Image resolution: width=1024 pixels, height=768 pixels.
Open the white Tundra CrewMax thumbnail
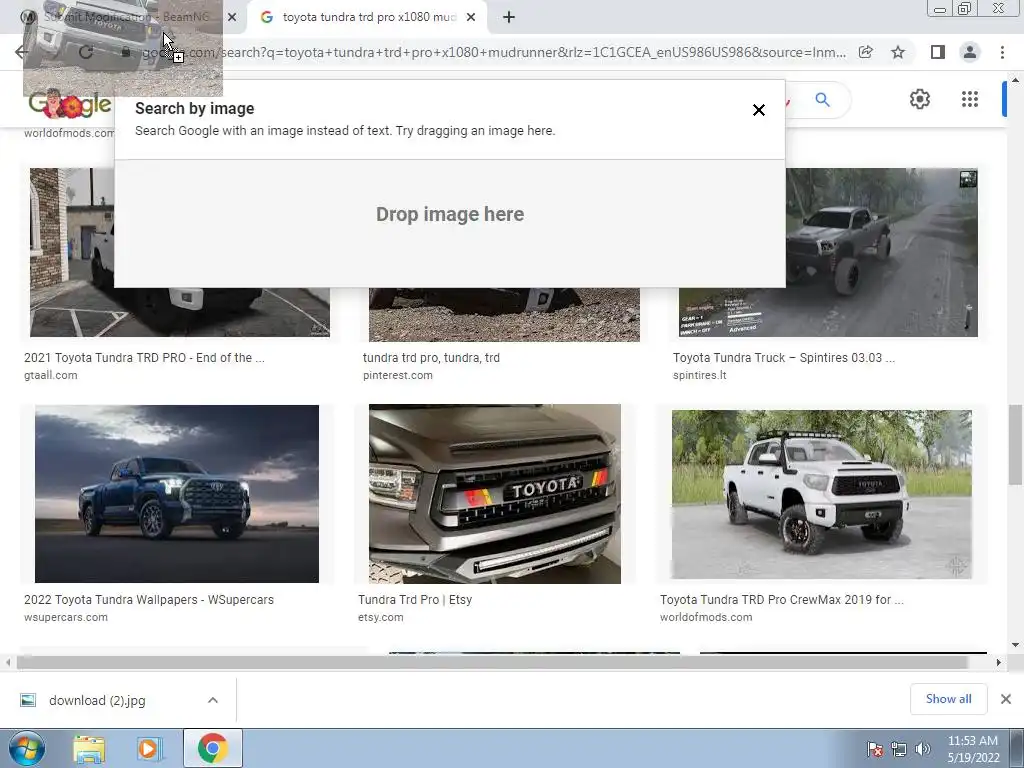pyautogui.click(x=822, y=494)
